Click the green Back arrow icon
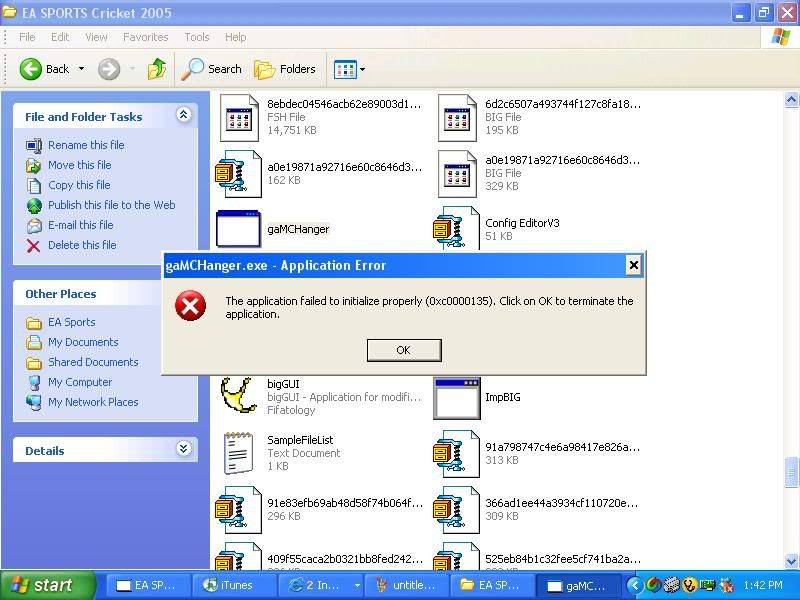 click(31, 69)
